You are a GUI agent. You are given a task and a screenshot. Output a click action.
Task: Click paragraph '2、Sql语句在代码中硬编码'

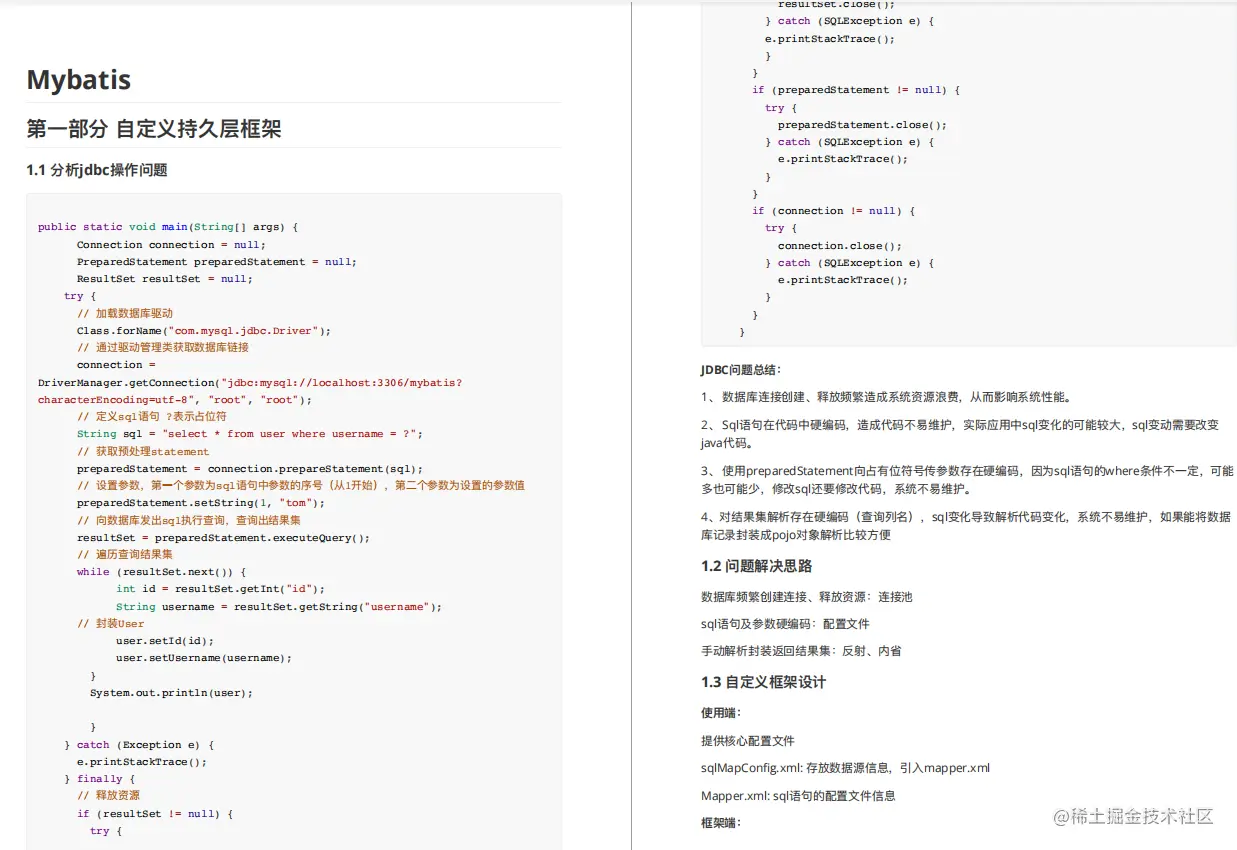coord(960,434)
